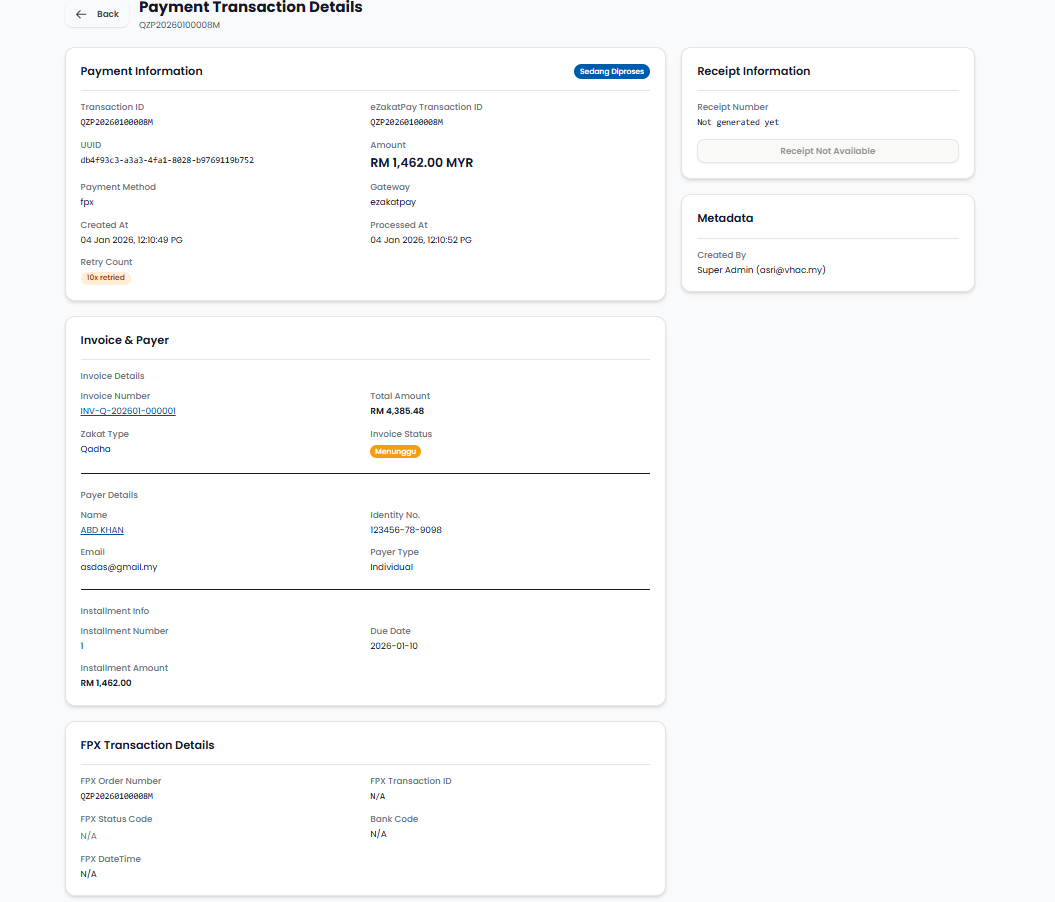Click the FPX Order Number value
1055x902 pixels.
[x=116, y=796]
